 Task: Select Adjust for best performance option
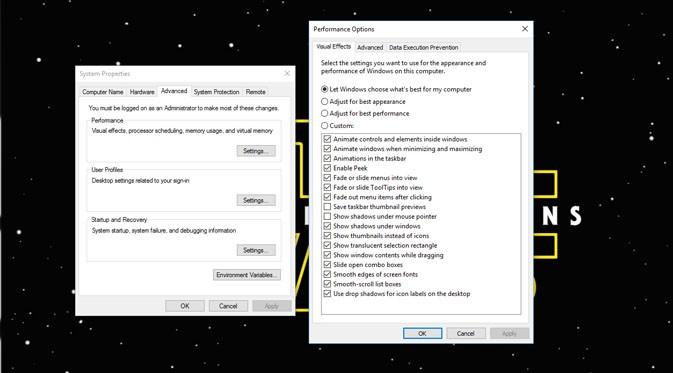coord(324,113)
